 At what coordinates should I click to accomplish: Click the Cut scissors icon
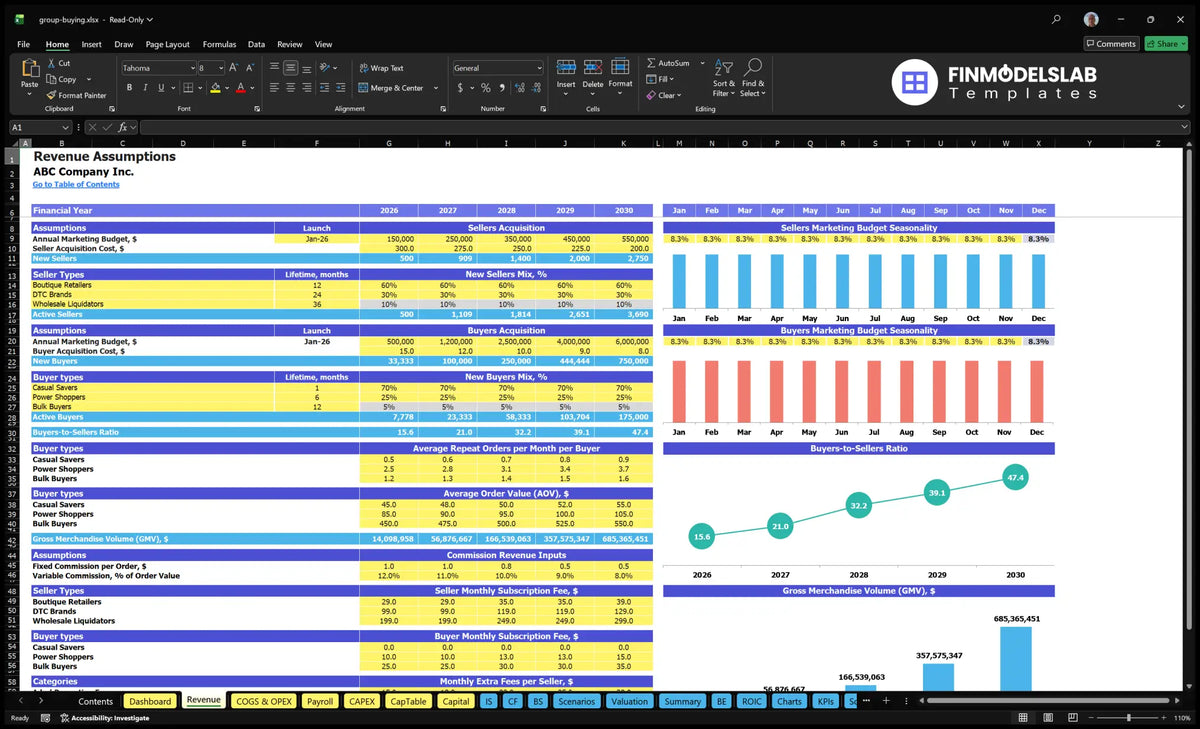coord(51,63)
